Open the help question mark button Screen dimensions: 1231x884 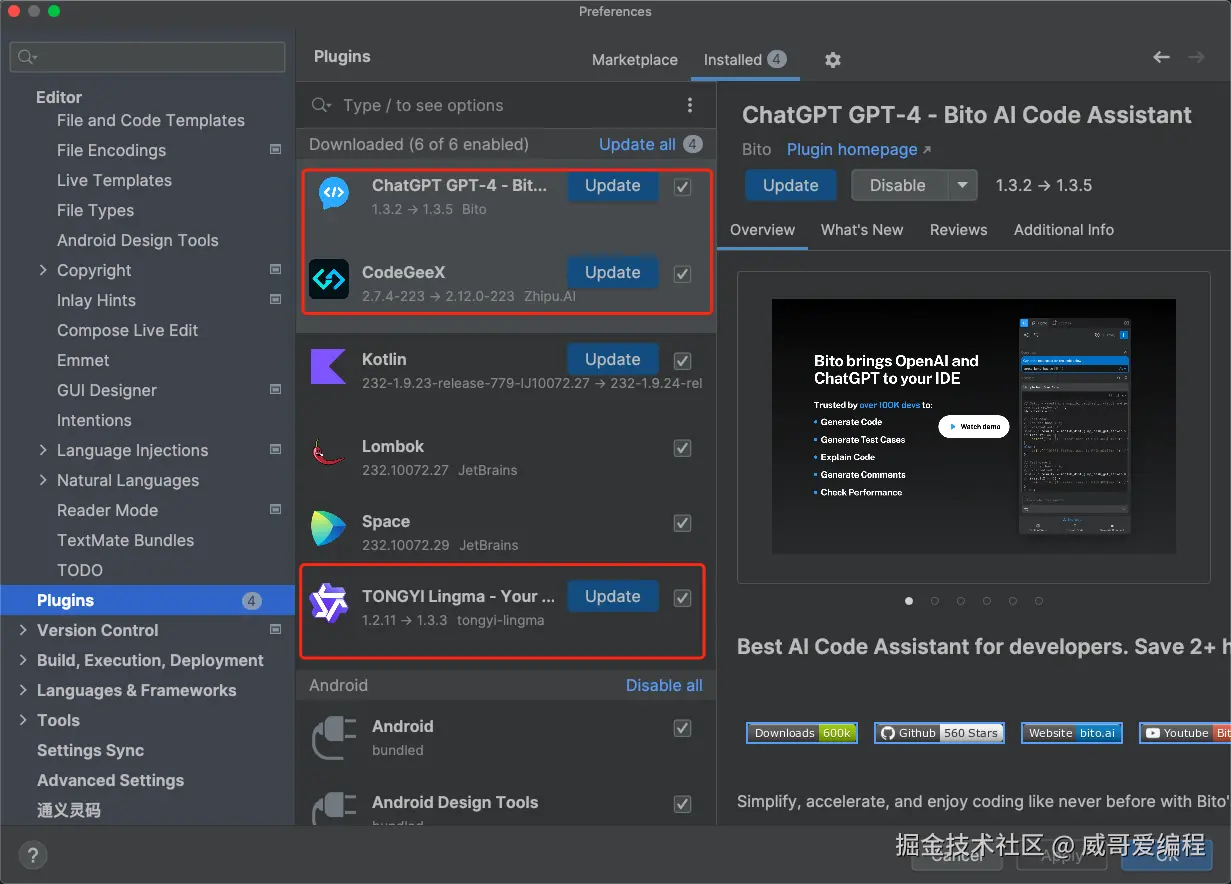tap(33, 855)
